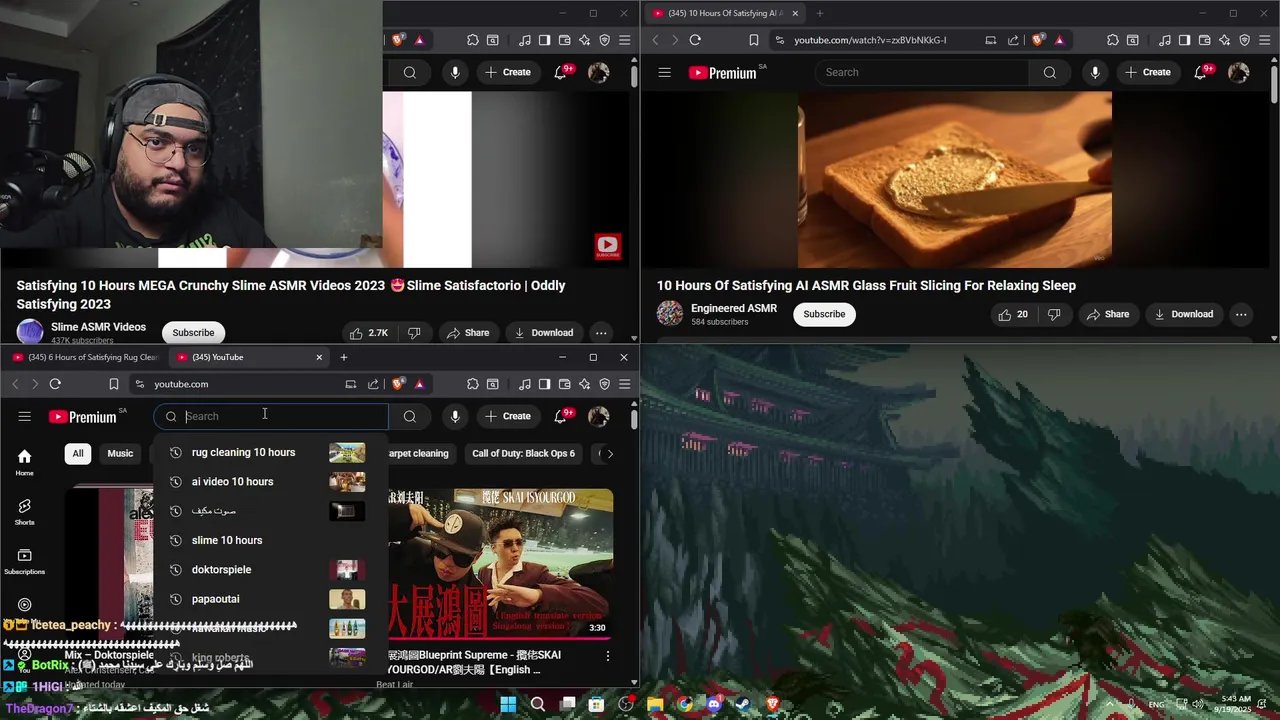Share the Glass Fruit Slicing video
The width and height of the screenshot is (1280, 720).
[1108, 314]
